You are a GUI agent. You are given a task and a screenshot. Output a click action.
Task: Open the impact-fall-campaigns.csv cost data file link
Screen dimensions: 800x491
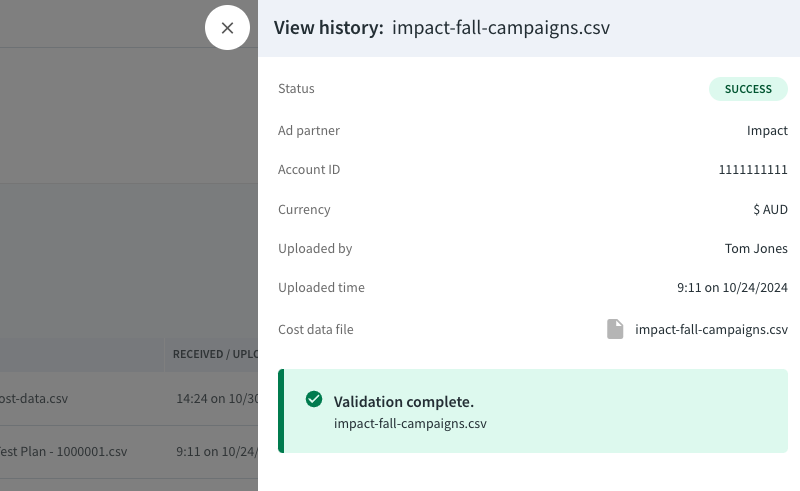(x=711, y=330)
